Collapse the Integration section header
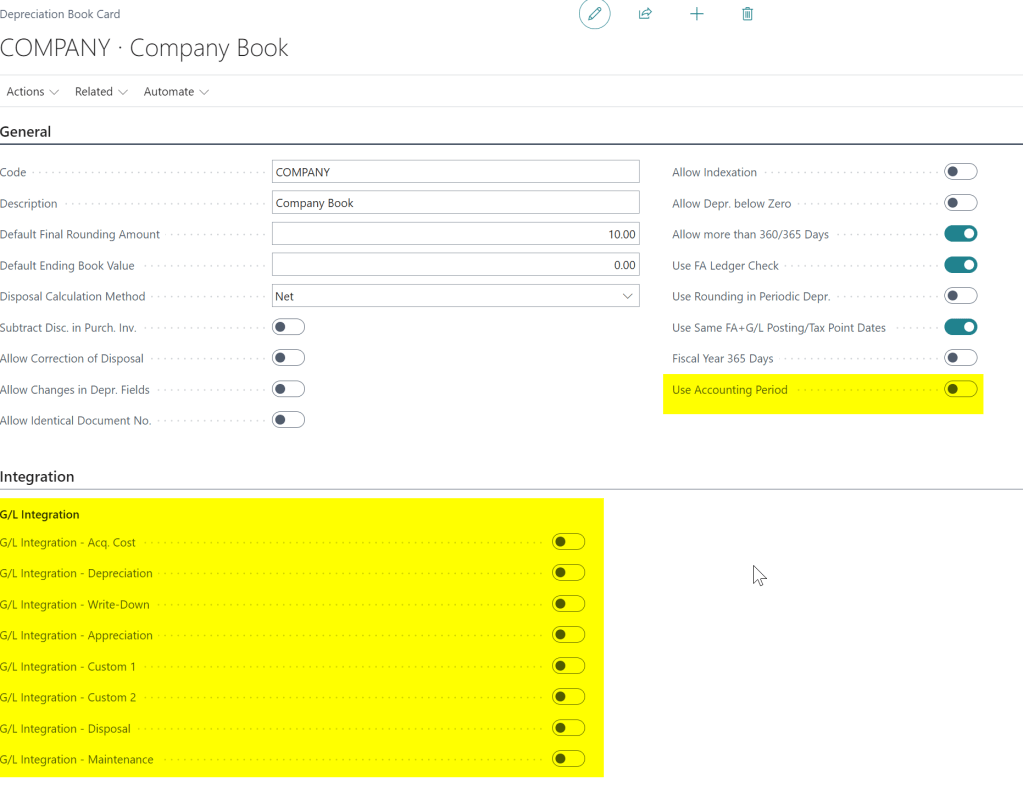The width and height of the screenshot is (1023, 786). coord(37,477)
